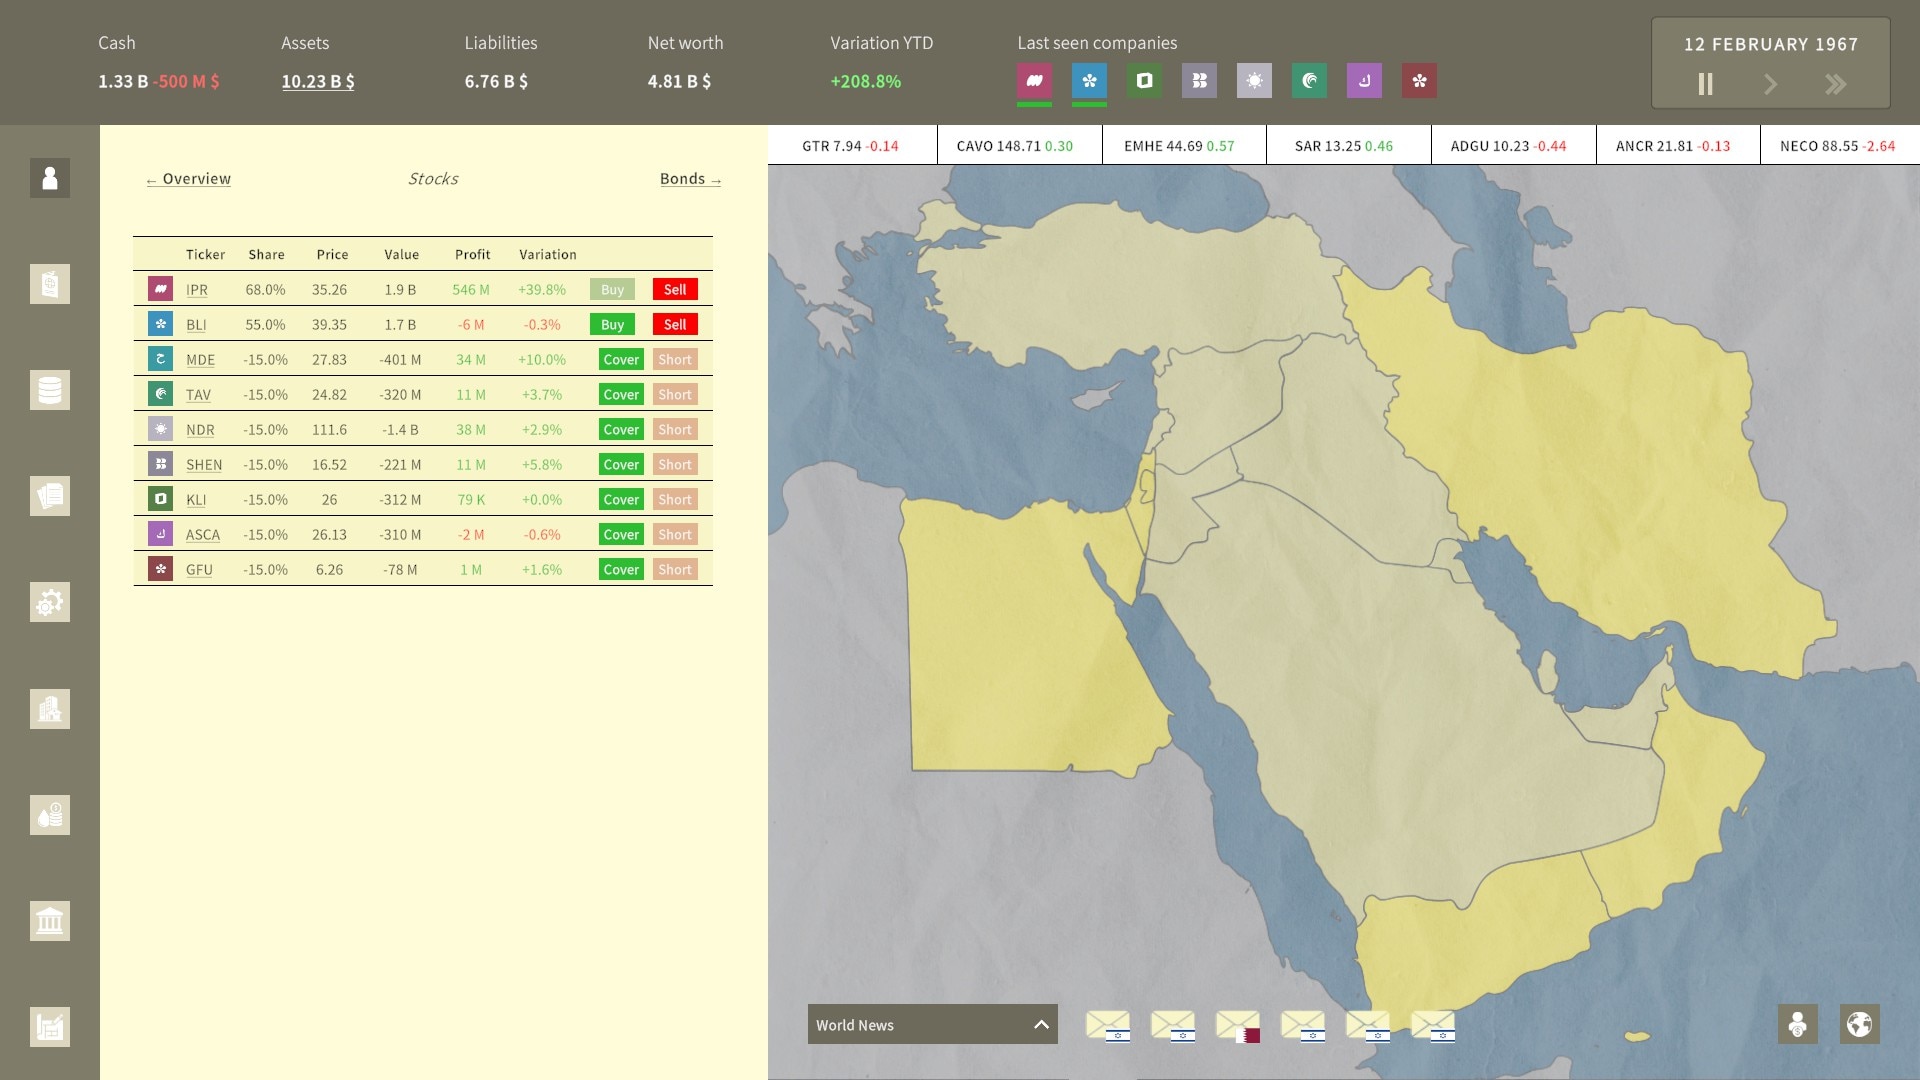Navigate to Bonds page
This screenshot has width=1920, height=1080.
(690, 178)
